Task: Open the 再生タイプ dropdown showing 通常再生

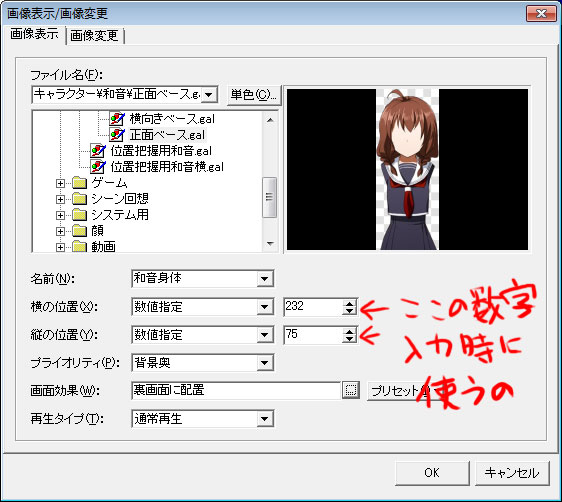Action: [x=265, y=419]
